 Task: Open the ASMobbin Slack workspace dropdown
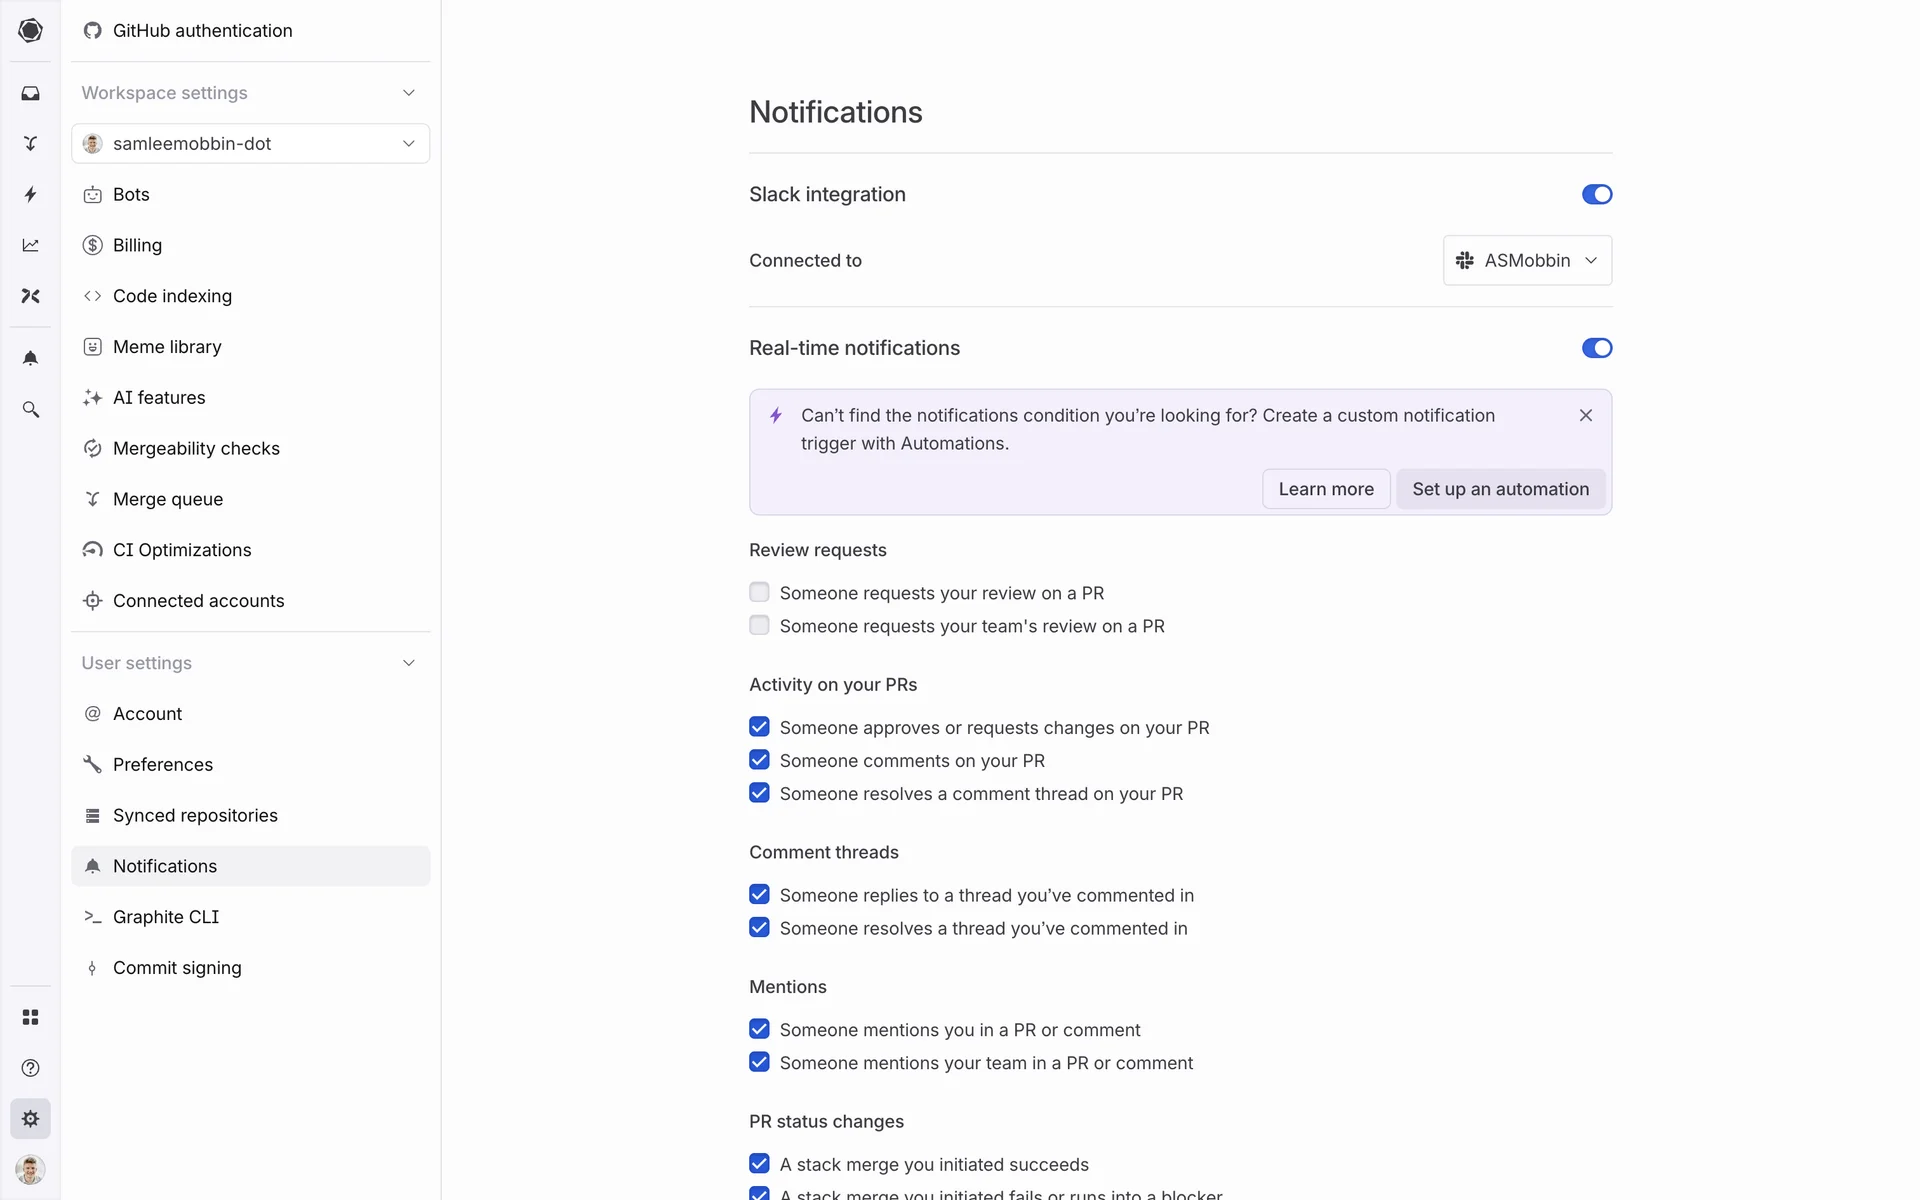[x=1526, y=260]
